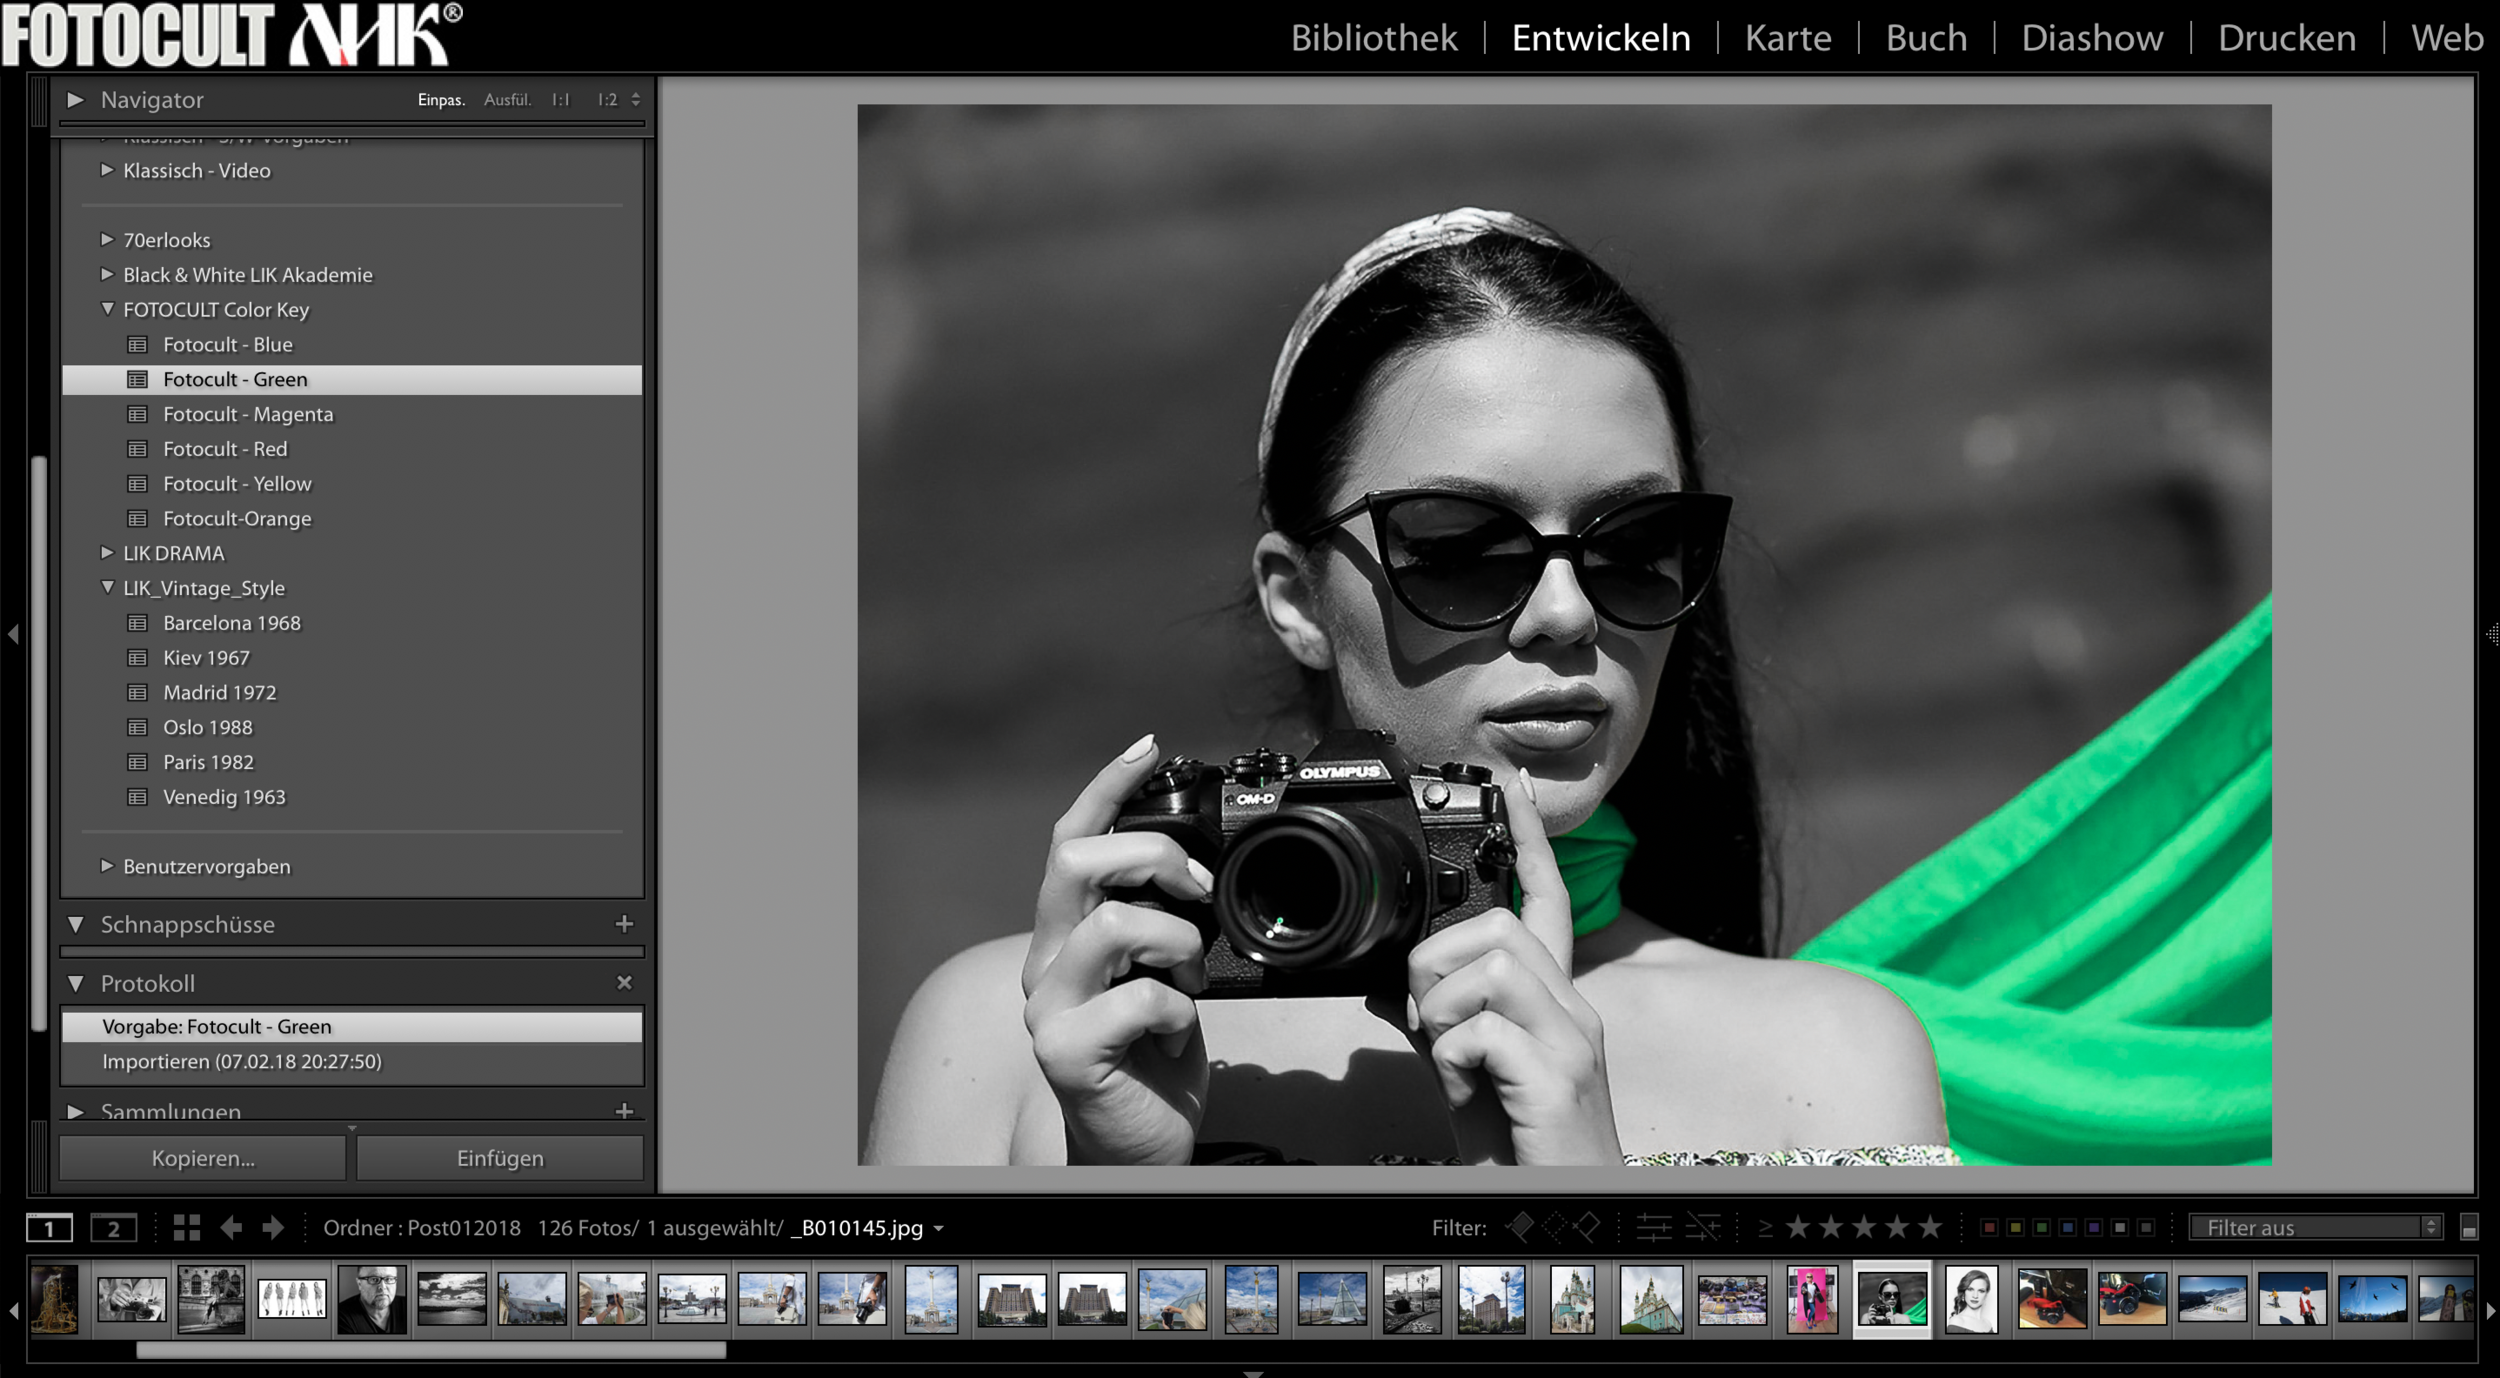
Task: Click the previous photo arrow icon
Action: [234, 1227]
